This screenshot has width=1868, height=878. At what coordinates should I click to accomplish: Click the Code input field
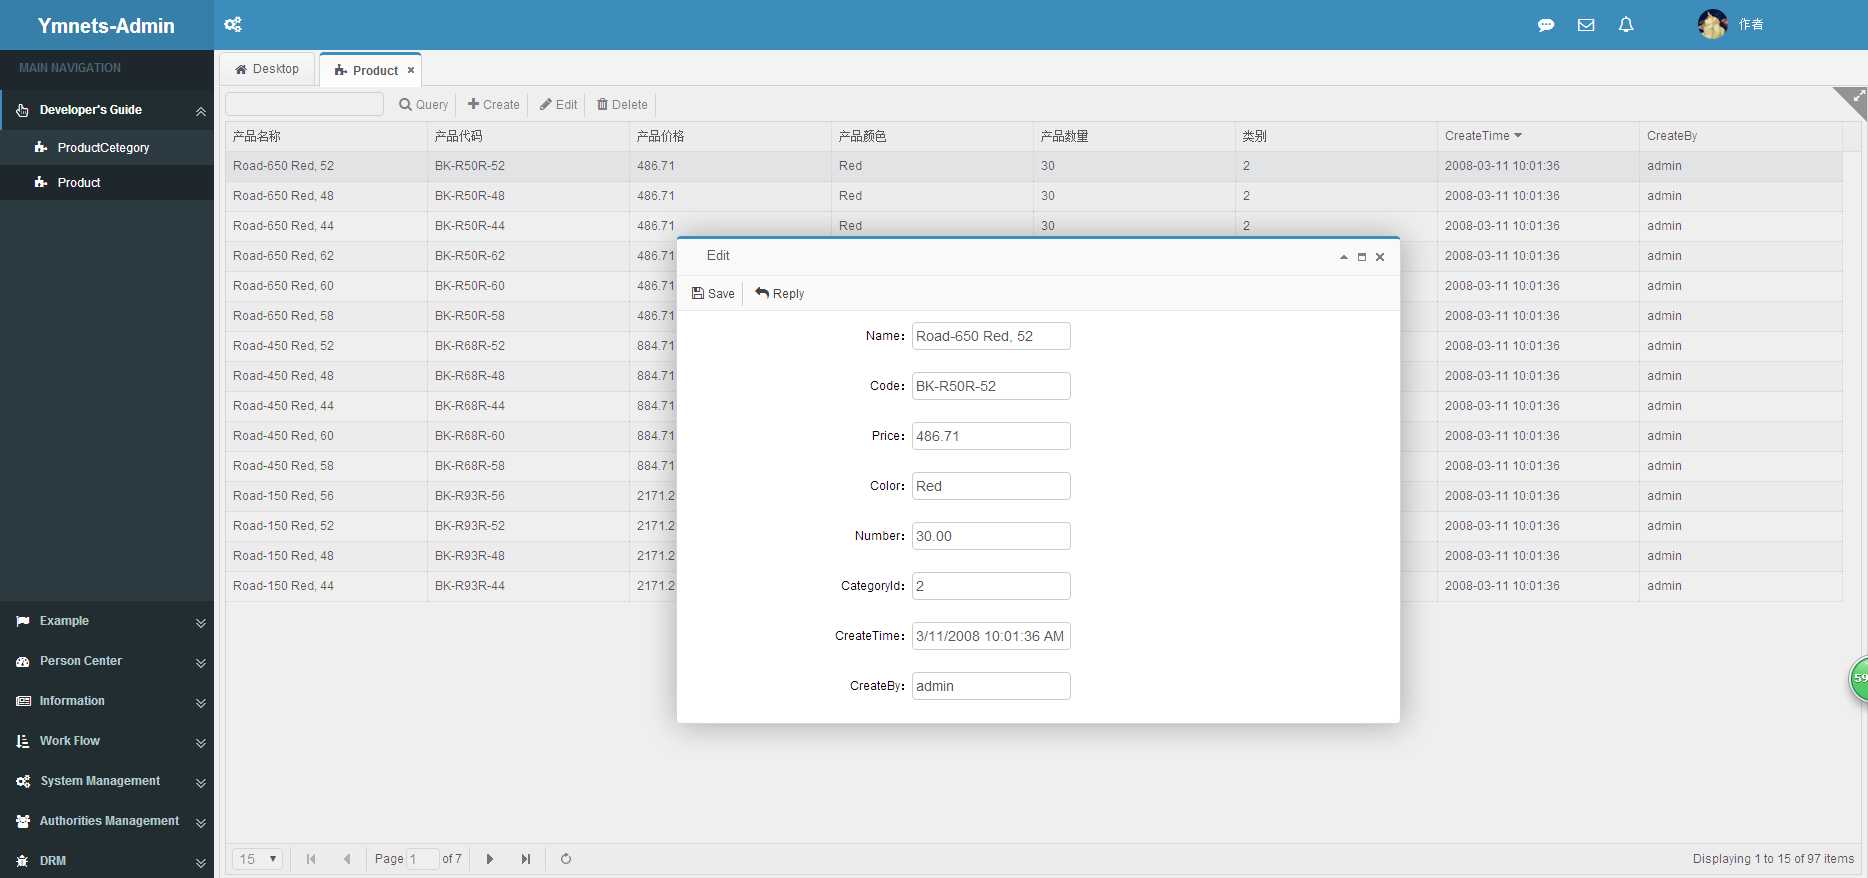(991, 386)
